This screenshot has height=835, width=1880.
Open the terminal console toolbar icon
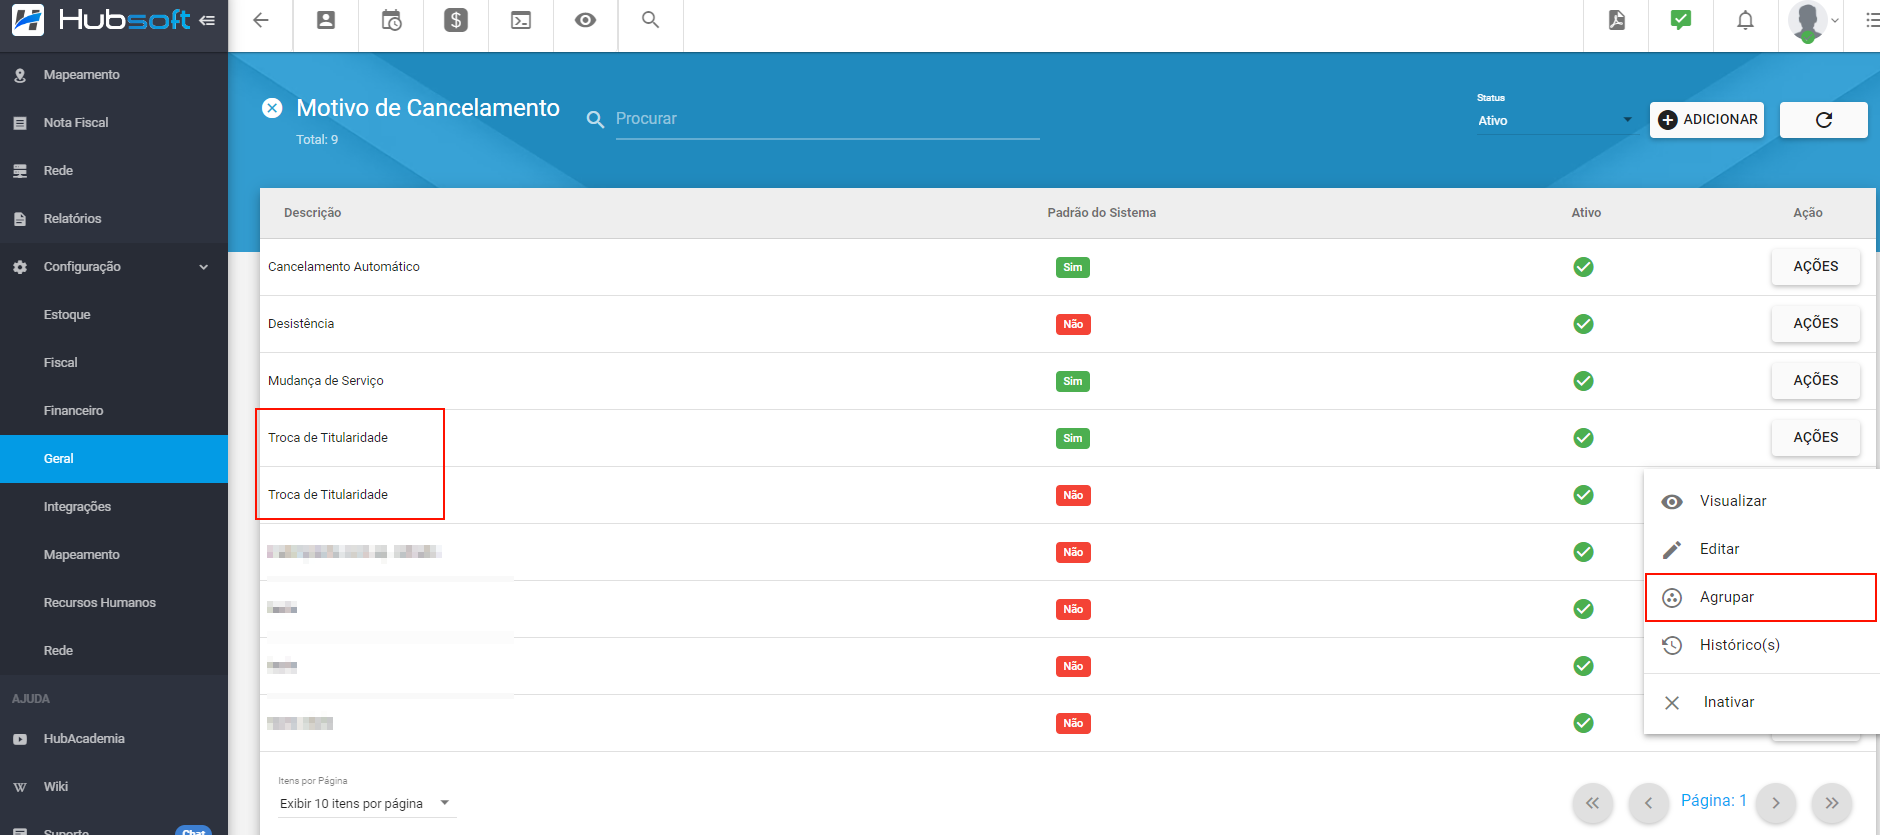521,20
